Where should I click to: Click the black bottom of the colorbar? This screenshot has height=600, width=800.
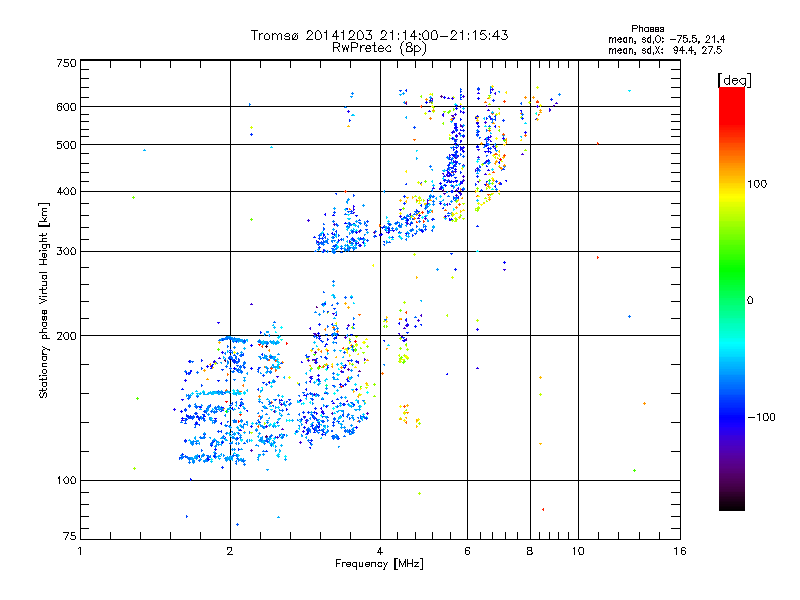[x=732, y=503]
